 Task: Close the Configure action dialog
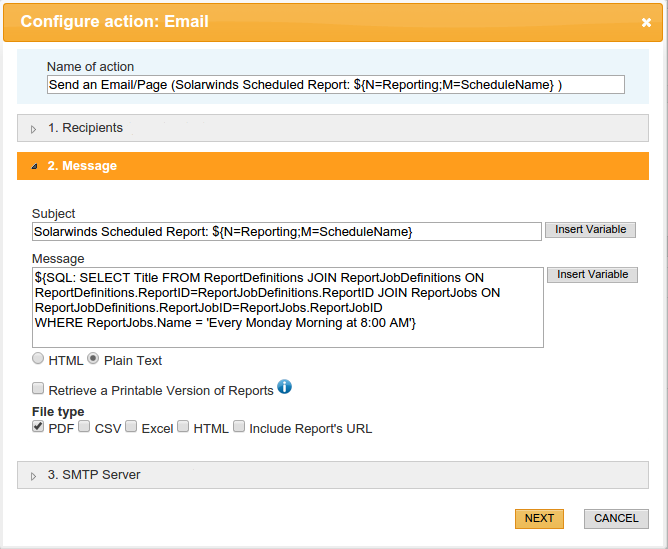click(646, 22)
